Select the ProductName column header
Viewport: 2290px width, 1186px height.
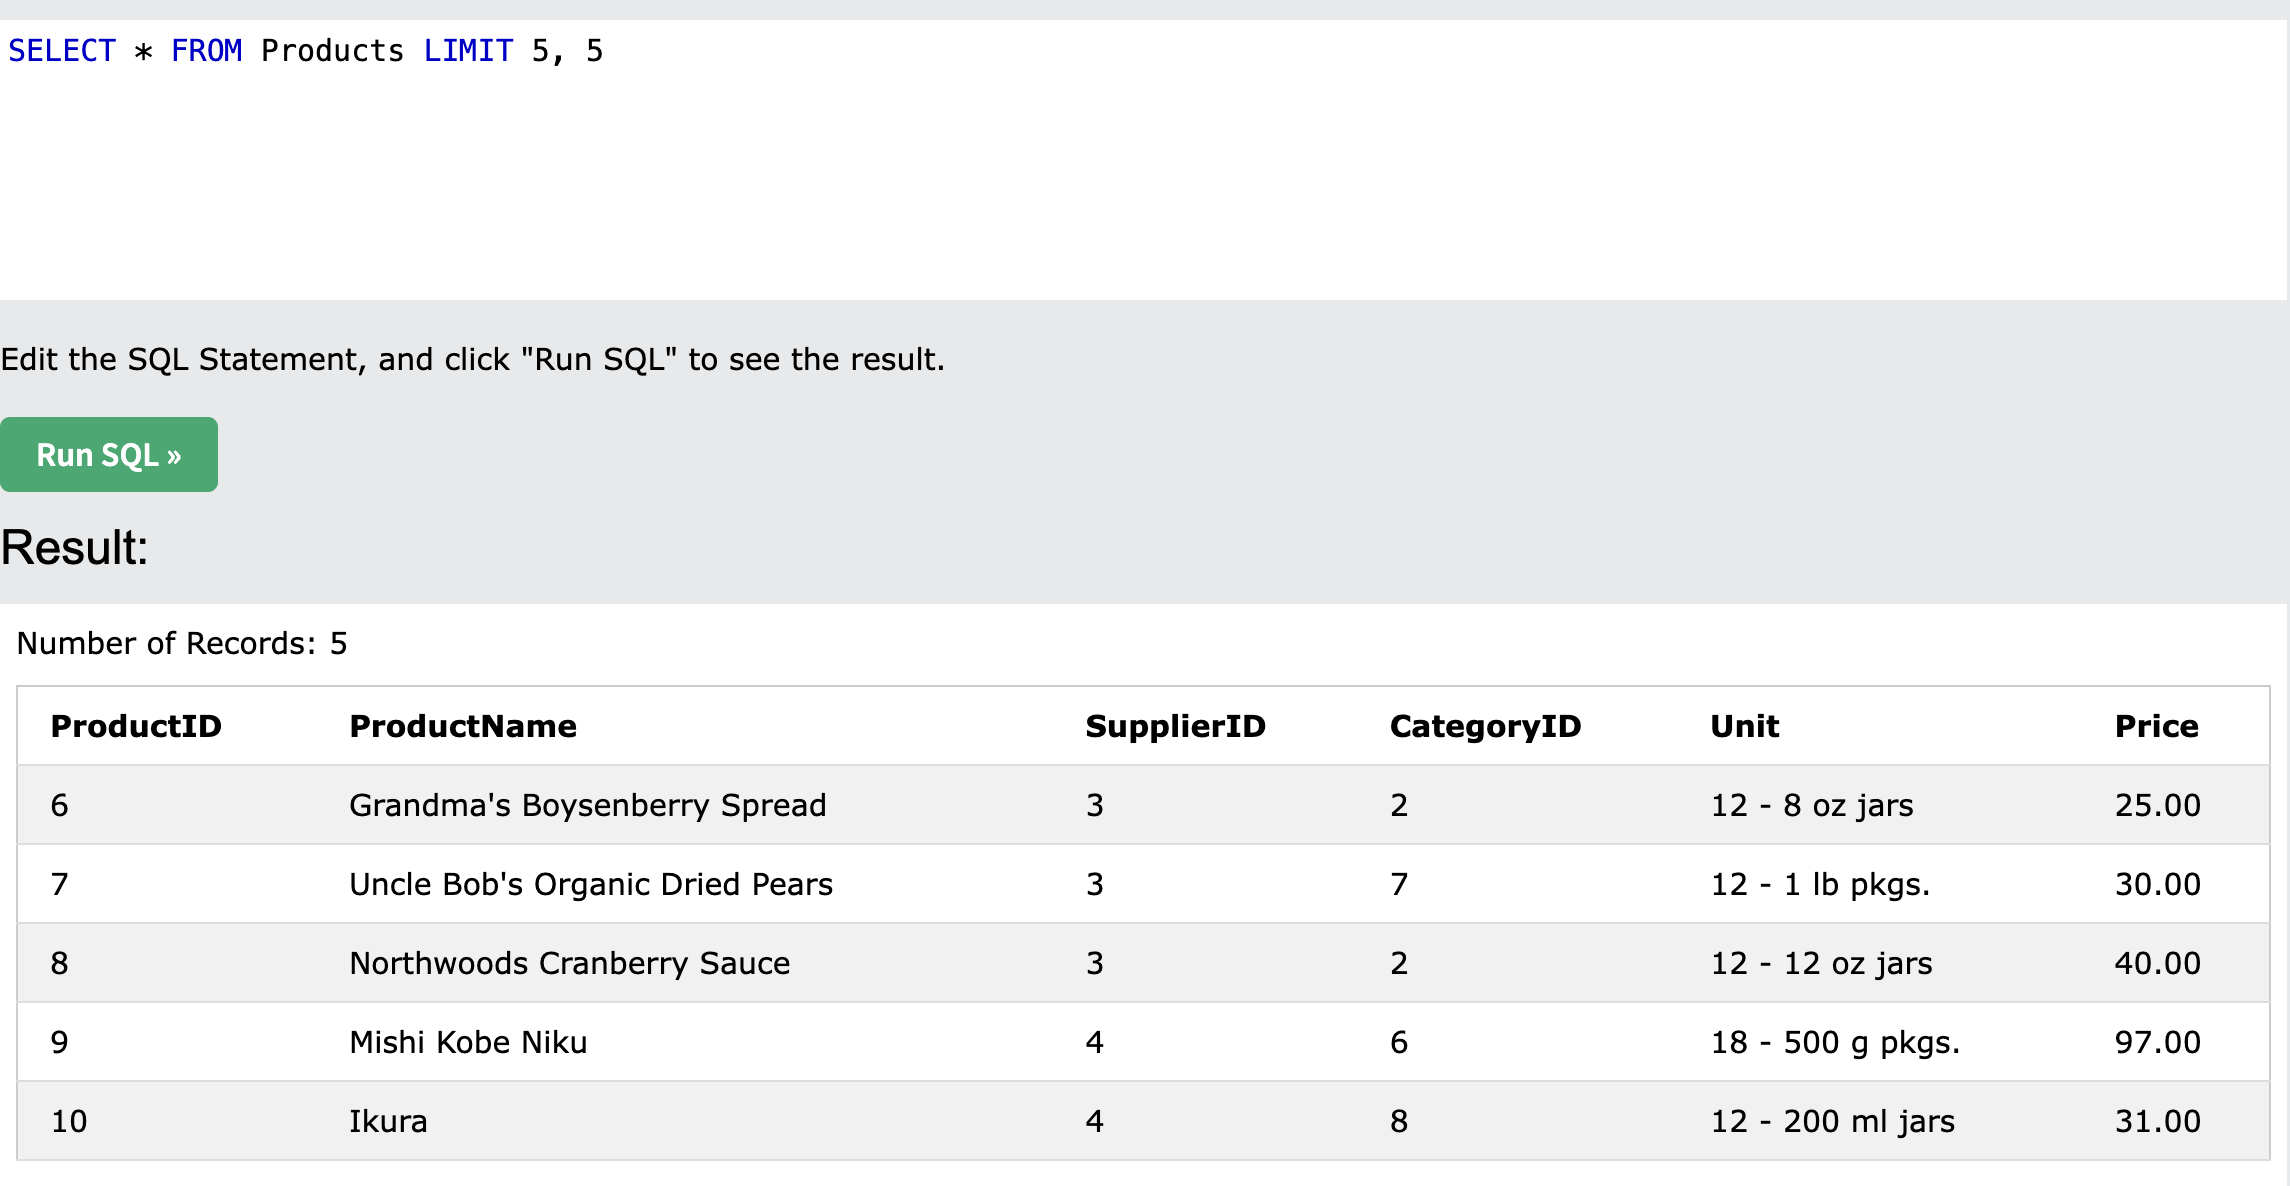tap(463, 726)
